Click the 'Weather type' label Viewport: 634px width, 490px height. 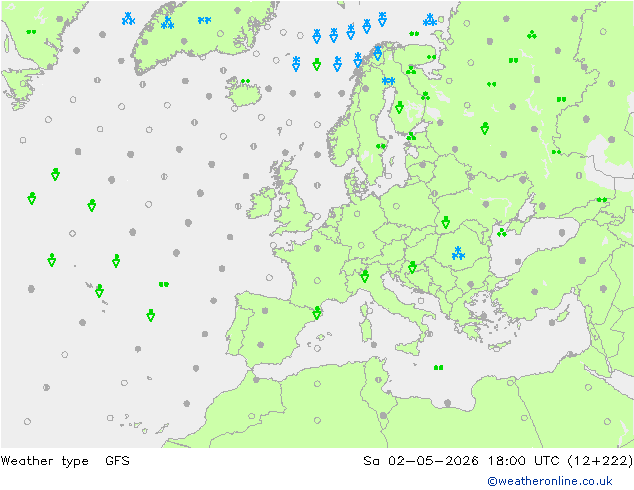[44, 460]
